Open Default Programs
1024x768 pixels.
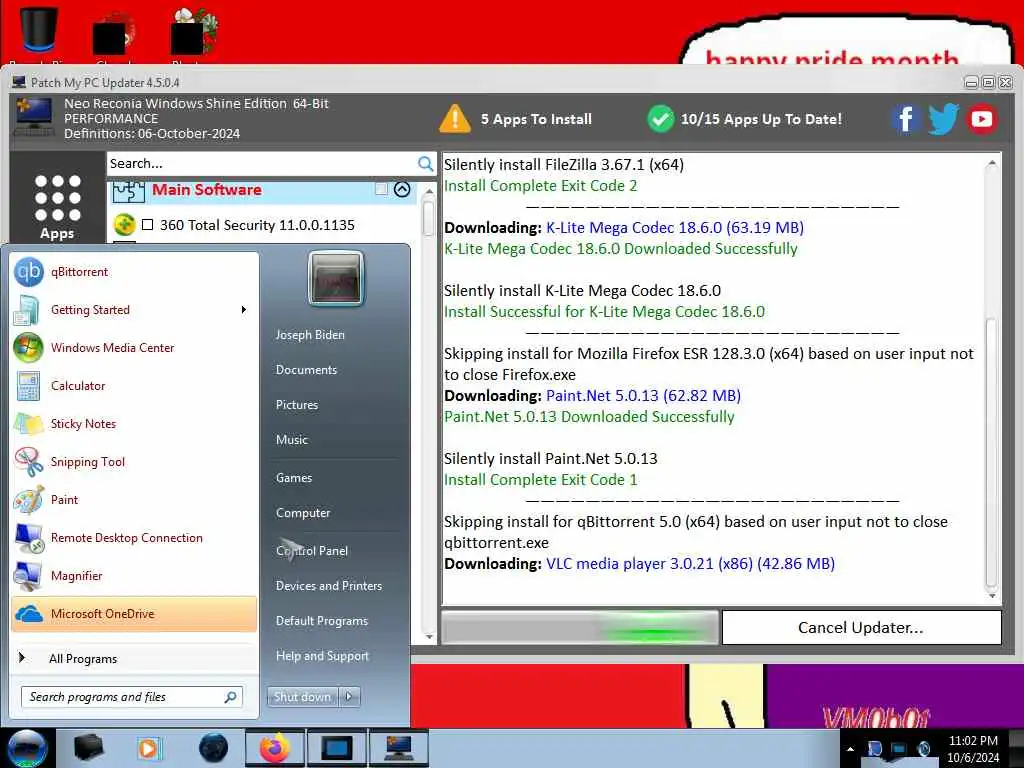(321, 620)
